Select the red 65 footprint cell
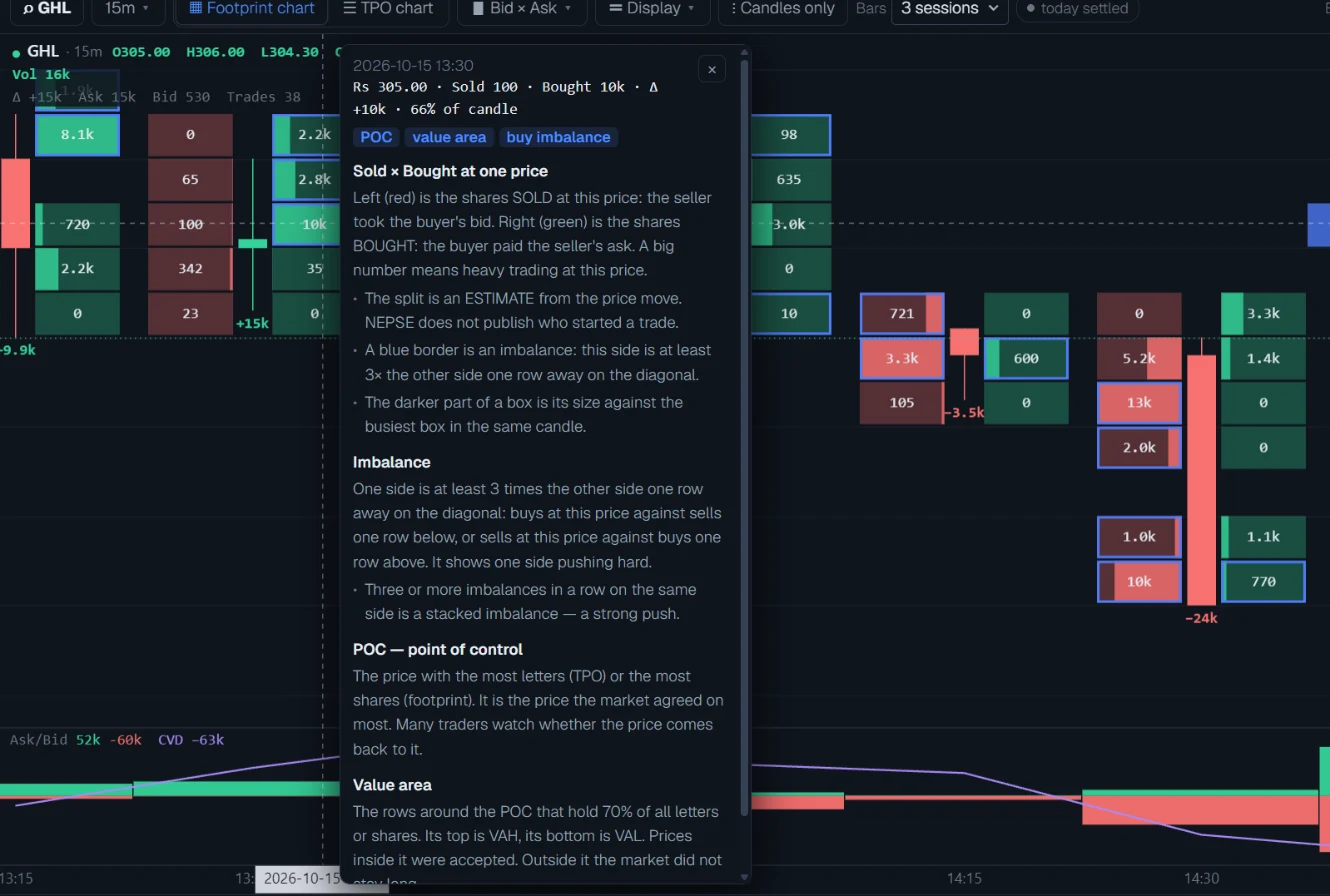 pos(190,179)
